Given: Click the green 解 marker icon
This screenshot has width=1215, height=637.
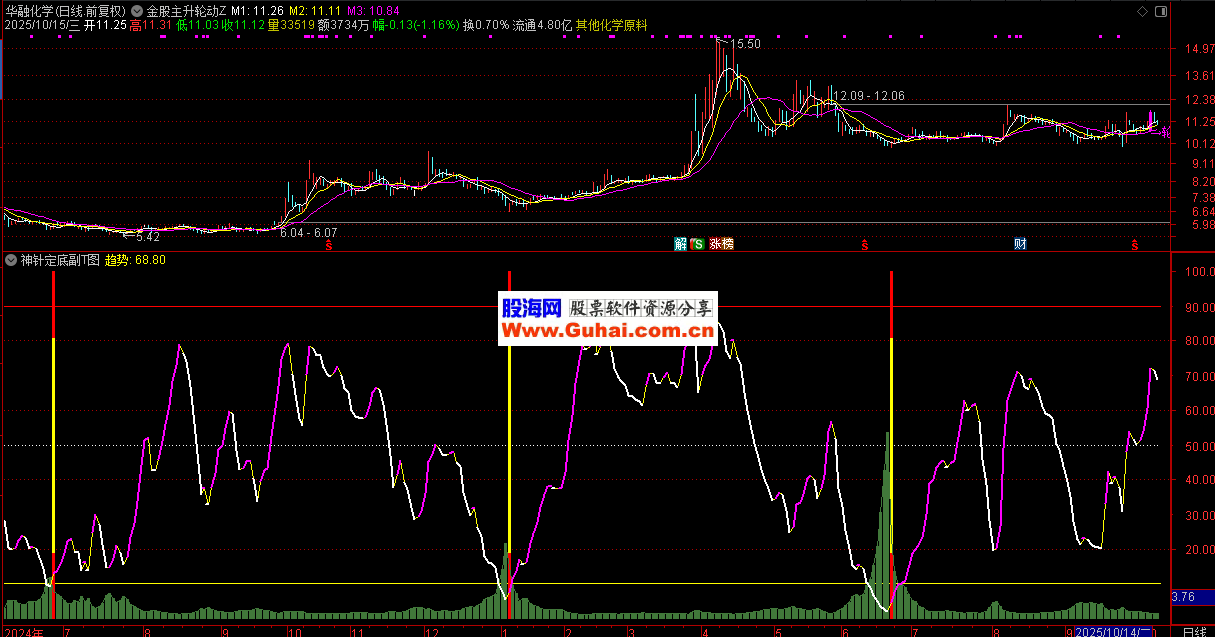Looking at the screenshot, I should [681, 244].
